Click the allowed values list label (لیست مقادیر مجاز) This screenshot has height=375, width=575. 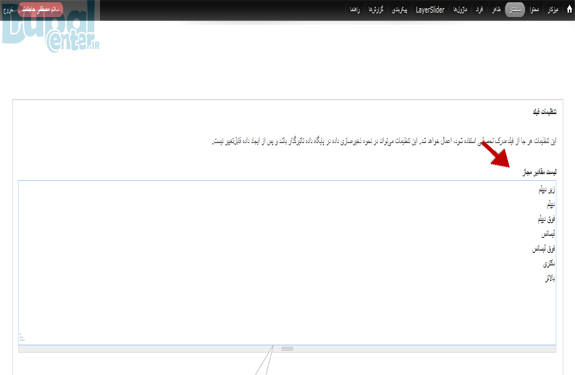[x=539, y=172]
